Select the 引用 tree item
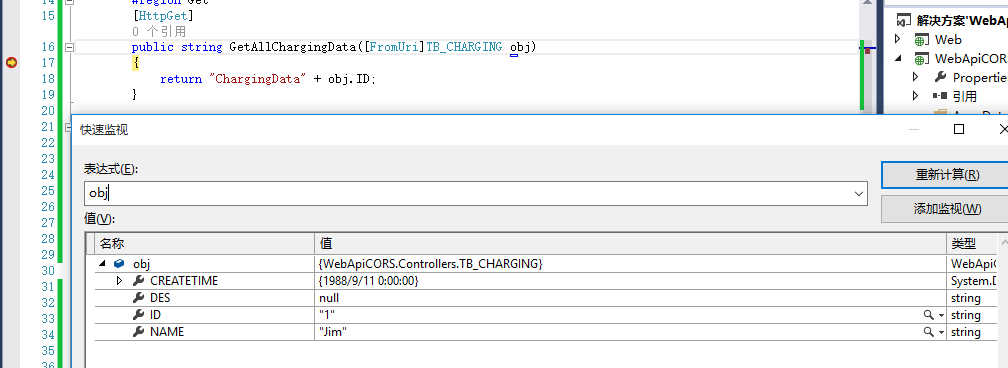This screenshot has height=368, width=1008. (965, 97)
